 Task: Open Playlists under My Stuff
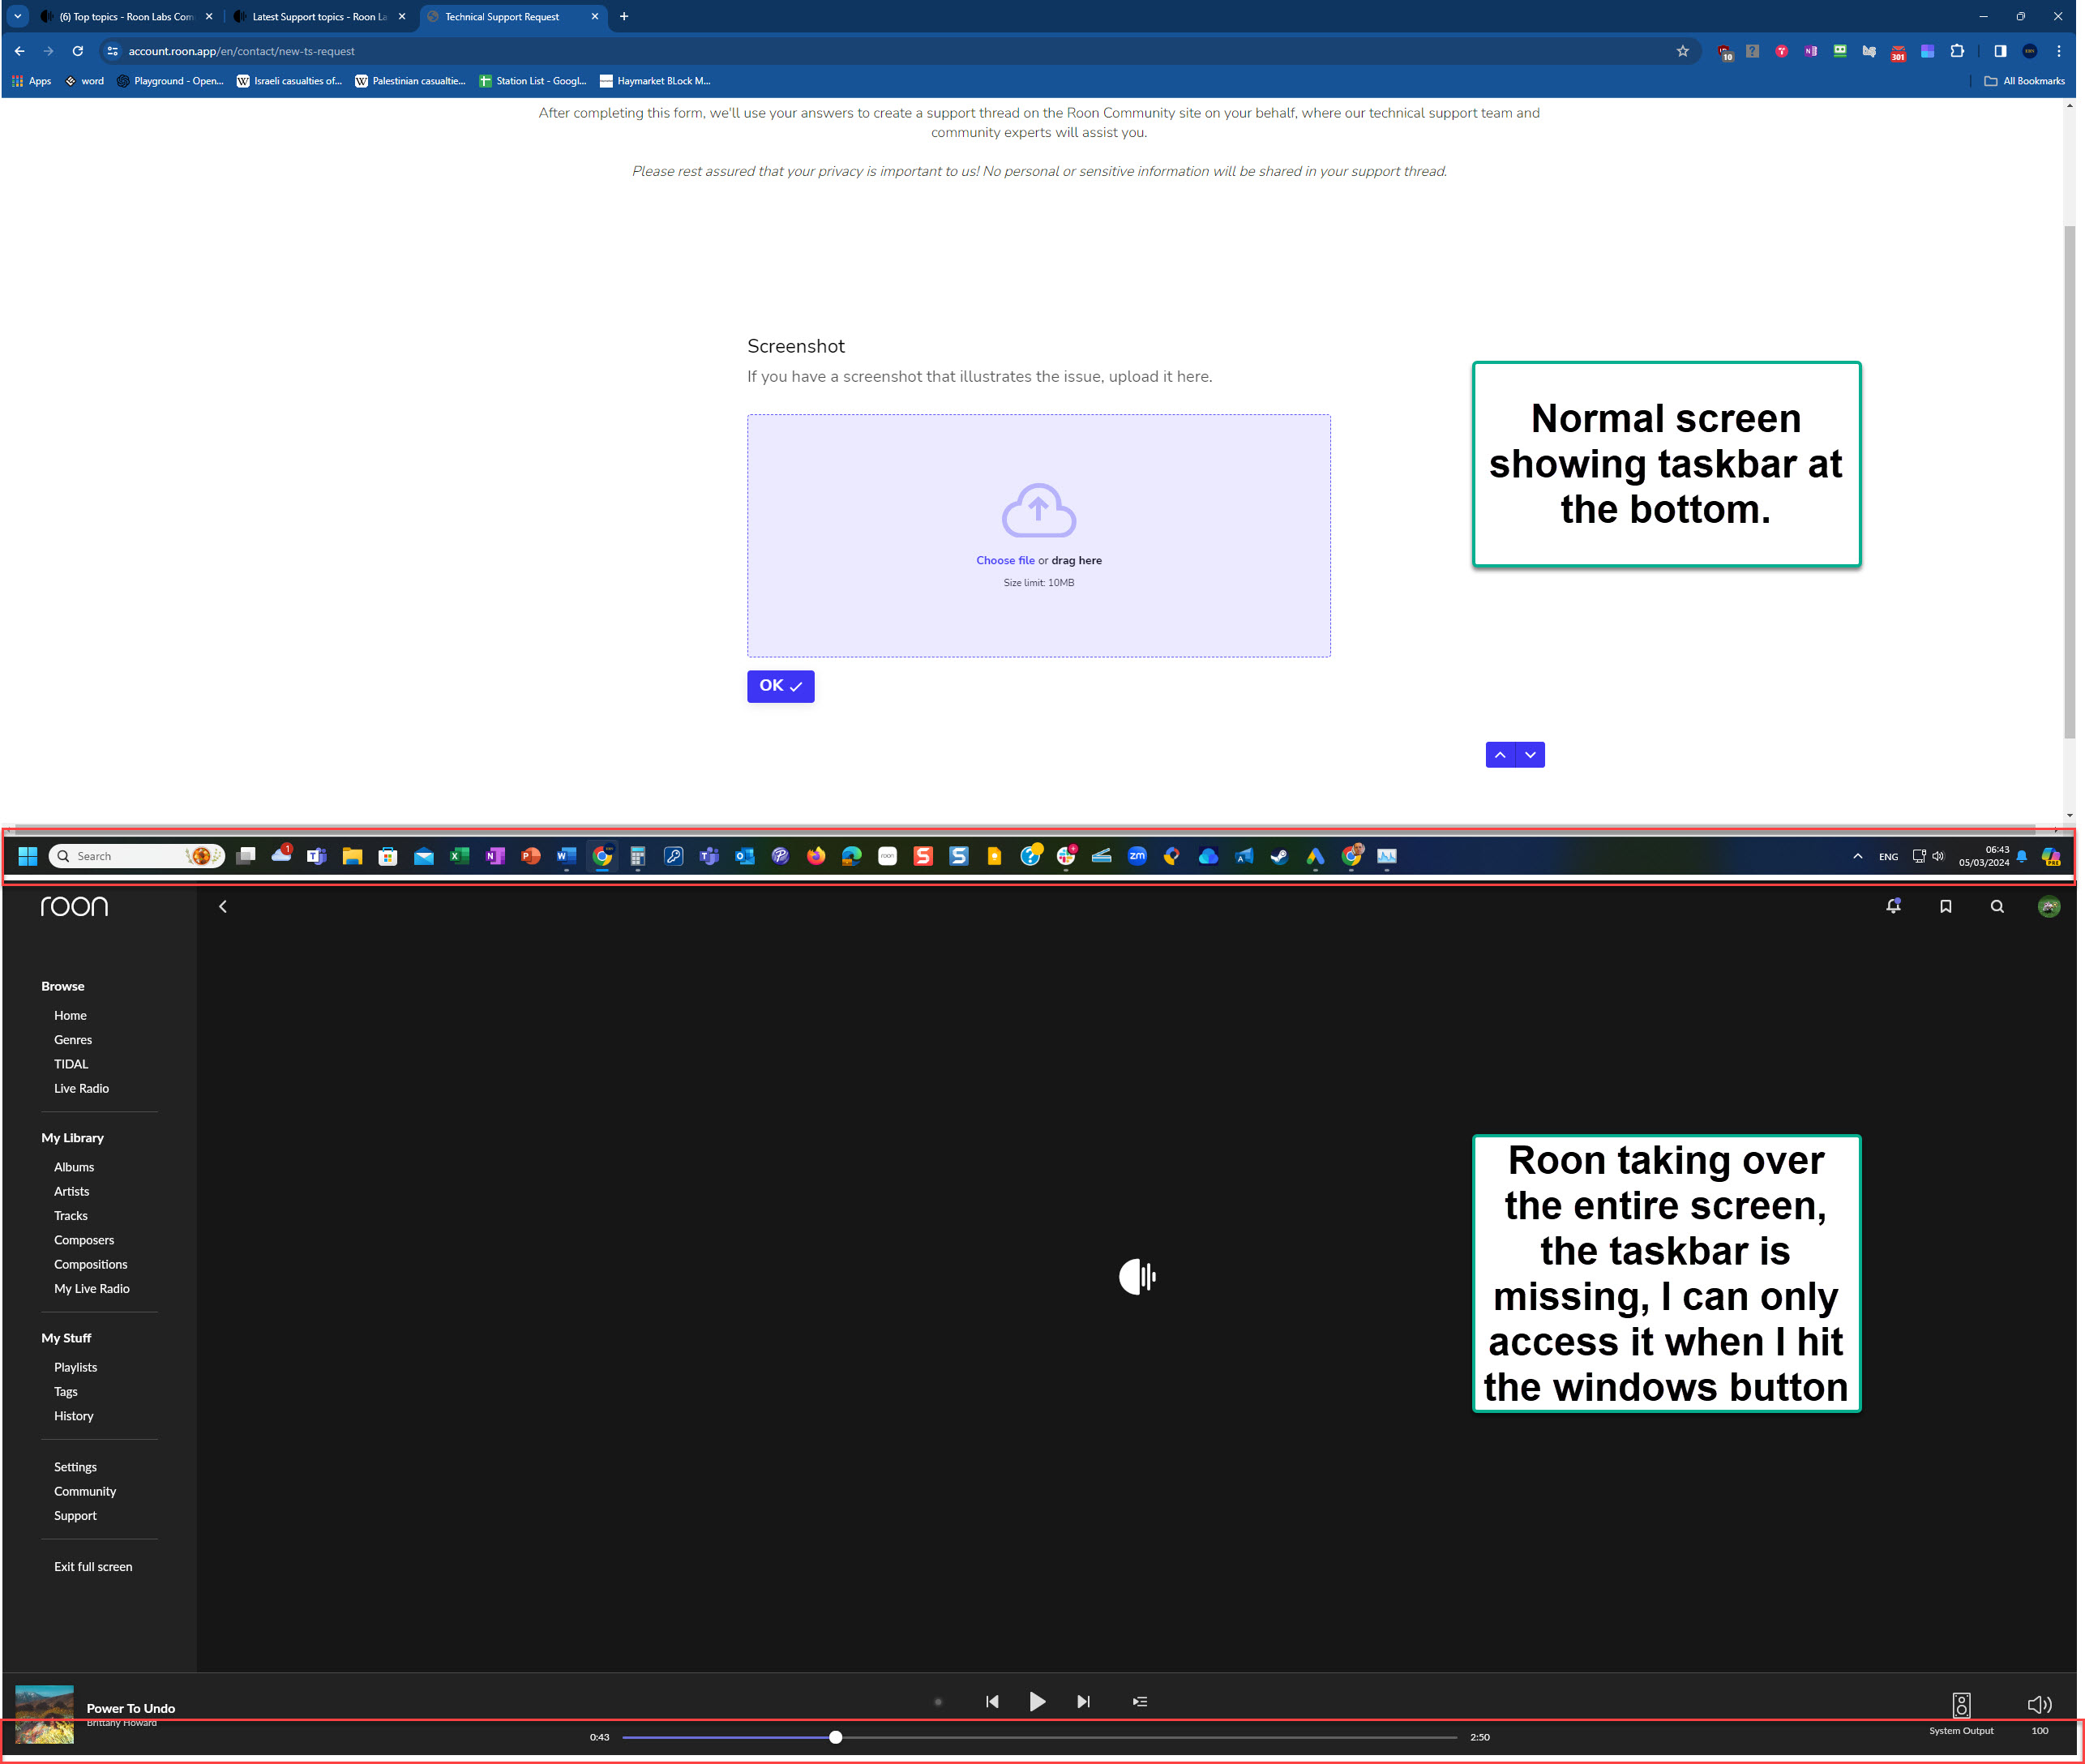tap(76, 1367)
